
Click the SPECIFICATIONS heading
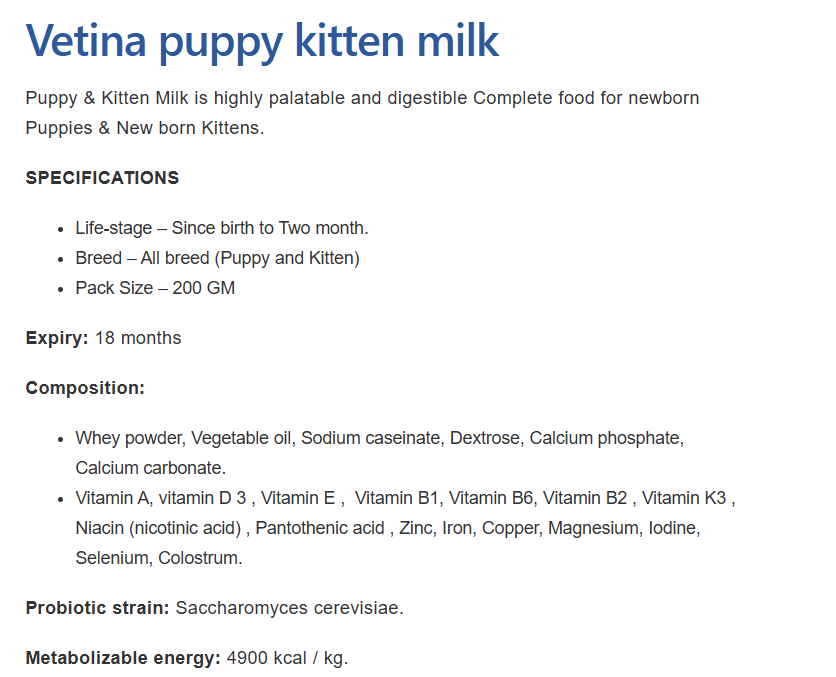(102, 178)
